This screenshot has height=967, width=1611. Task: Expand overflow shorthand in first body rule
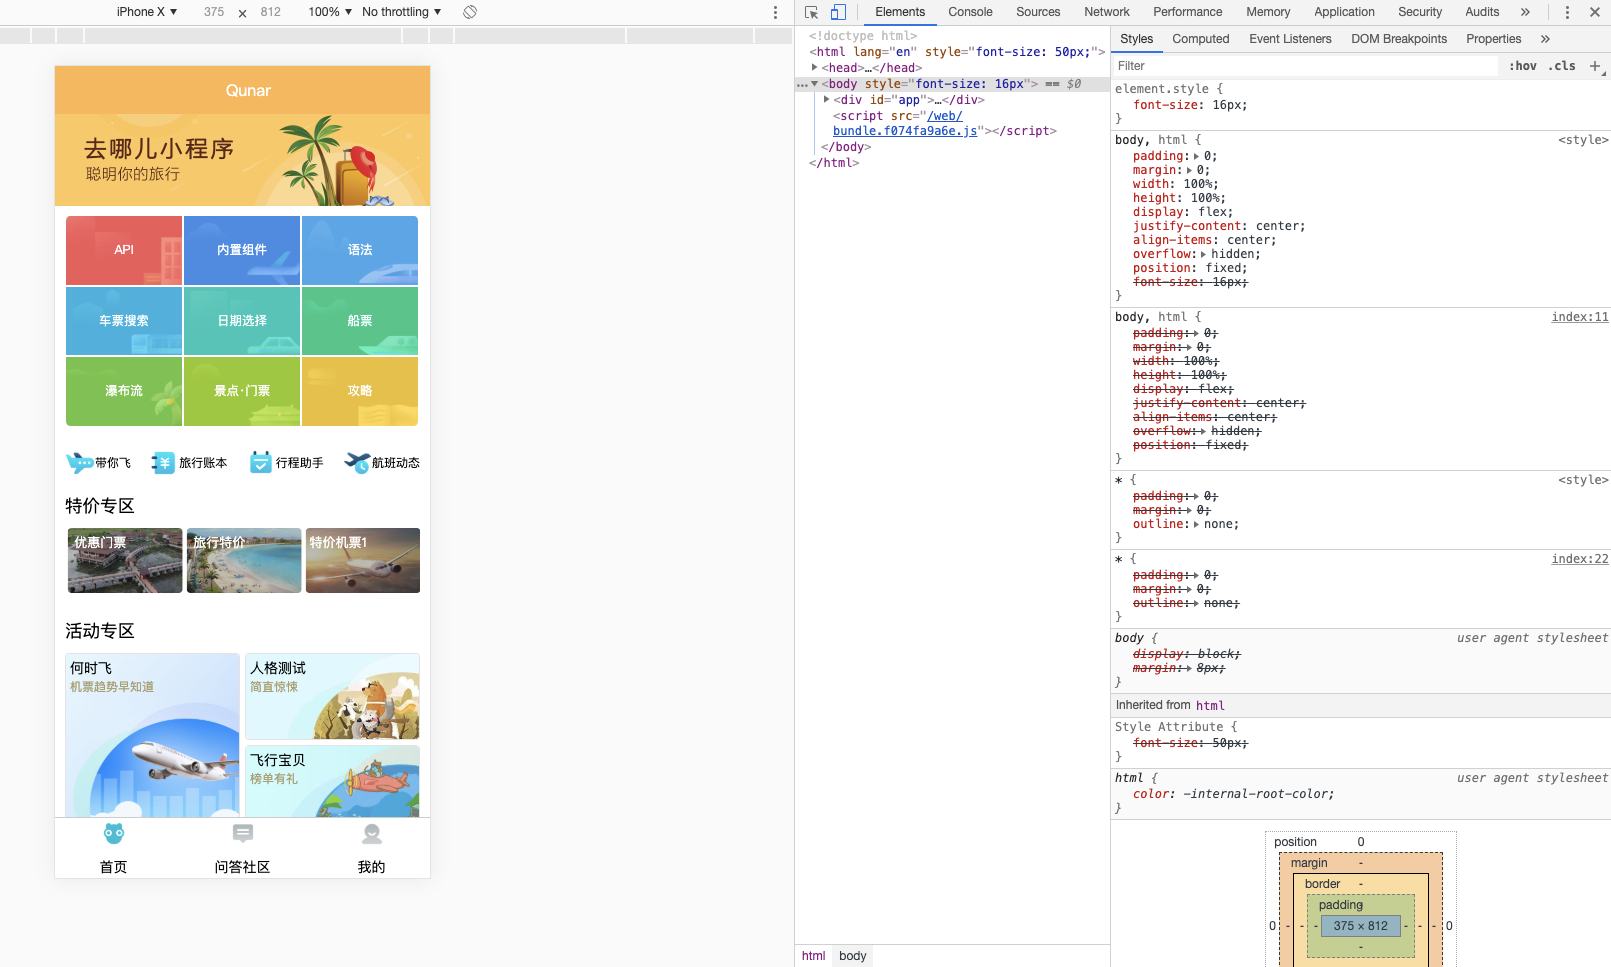[x=1203, y=254]
